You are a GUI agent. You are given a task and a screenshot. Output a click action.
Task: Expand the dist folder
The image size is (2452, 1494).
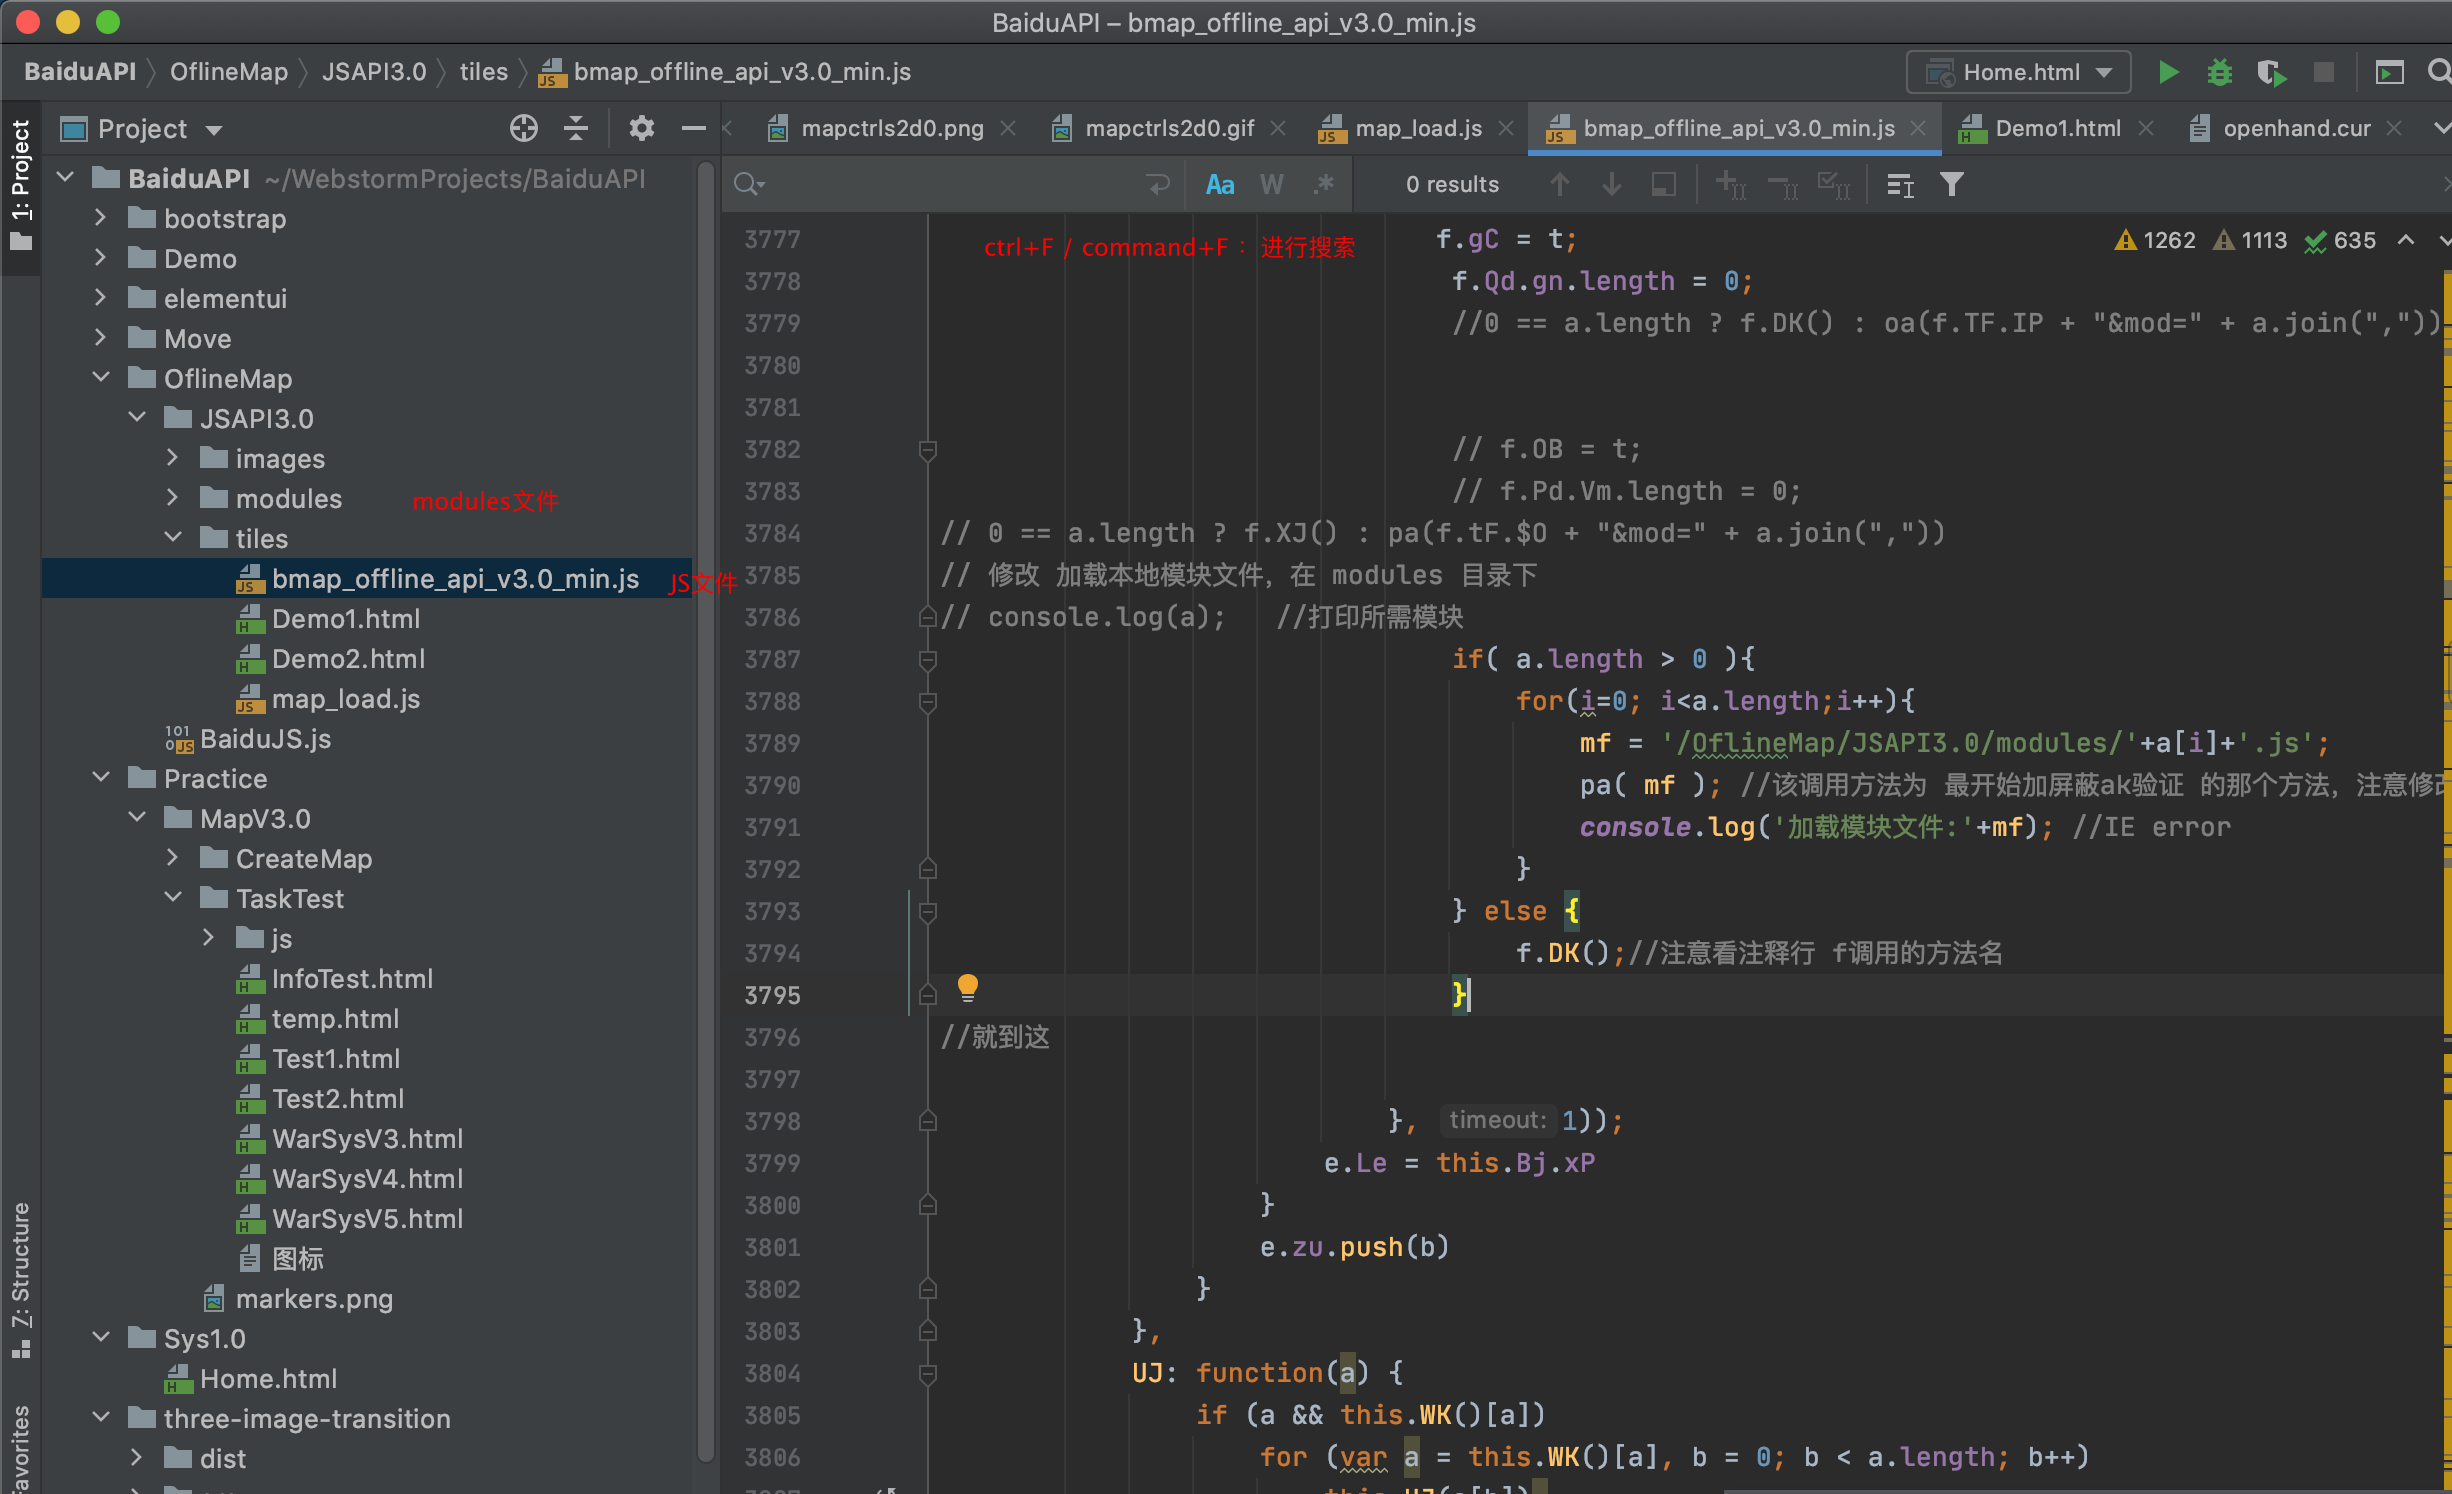[136, 1458]
